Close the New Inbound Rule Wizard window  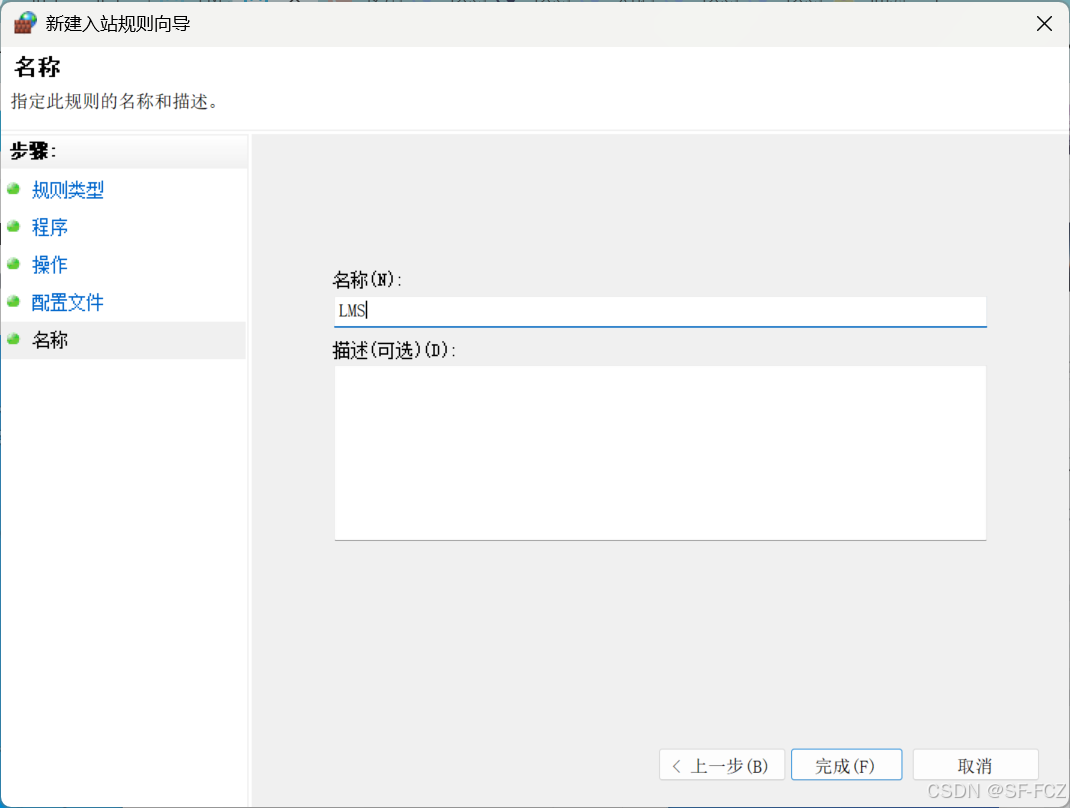tap(1043, 24)
